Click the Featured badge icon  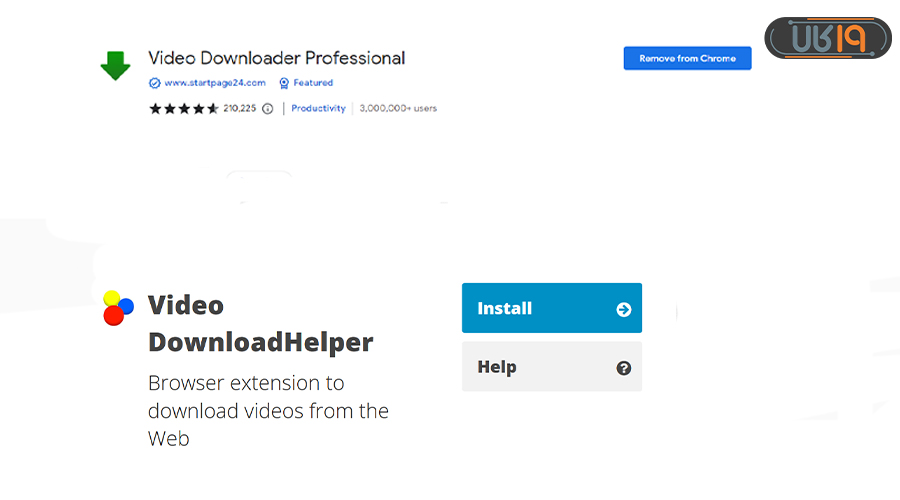pos(284,83)
